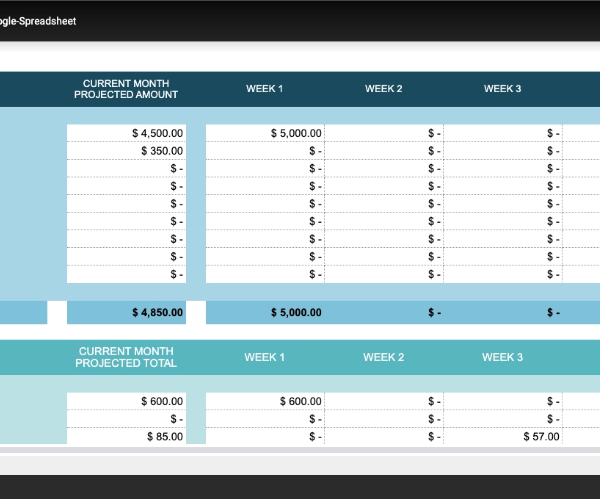Select the Current Month Projected Total header
This screenshot has height=499, width=600.
[126, 357]
